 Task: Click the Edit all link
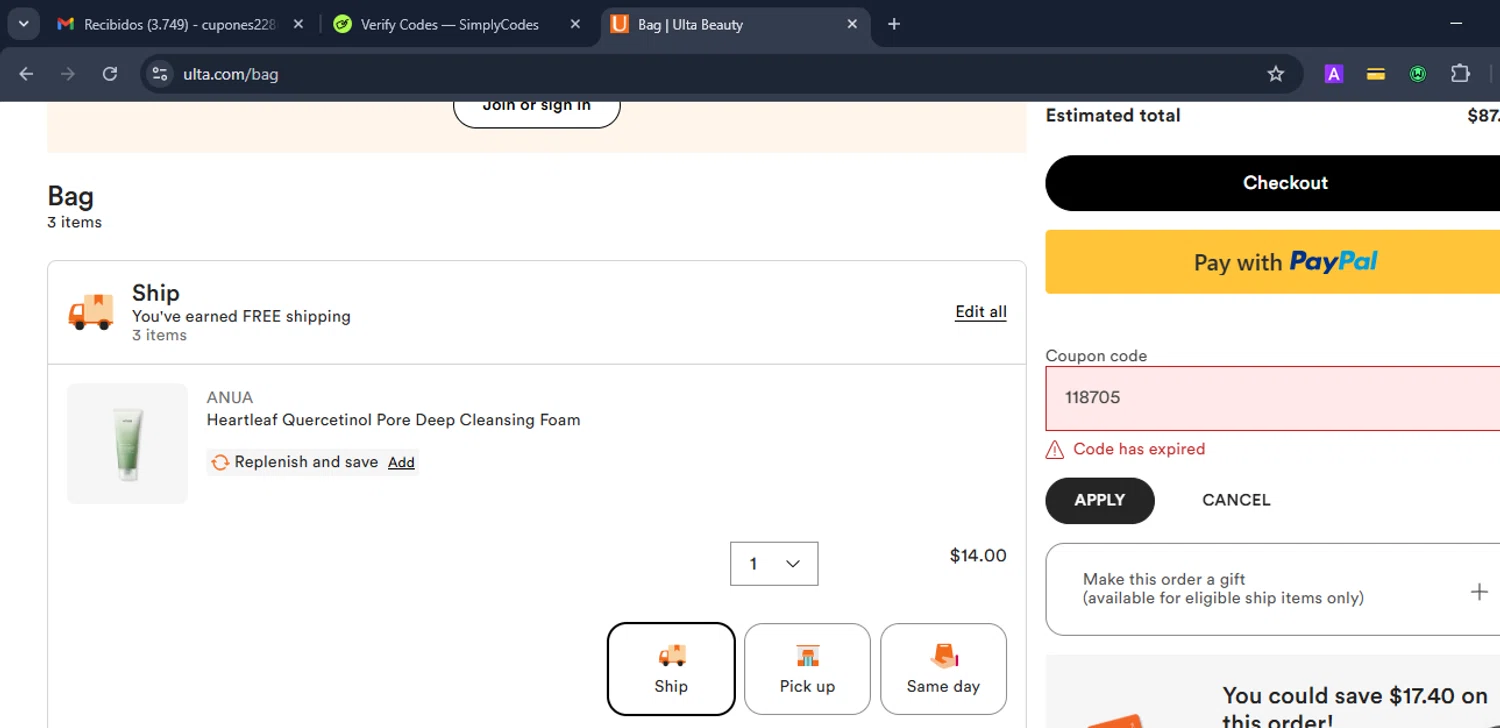pyautogui.click(x=981, y=312)
